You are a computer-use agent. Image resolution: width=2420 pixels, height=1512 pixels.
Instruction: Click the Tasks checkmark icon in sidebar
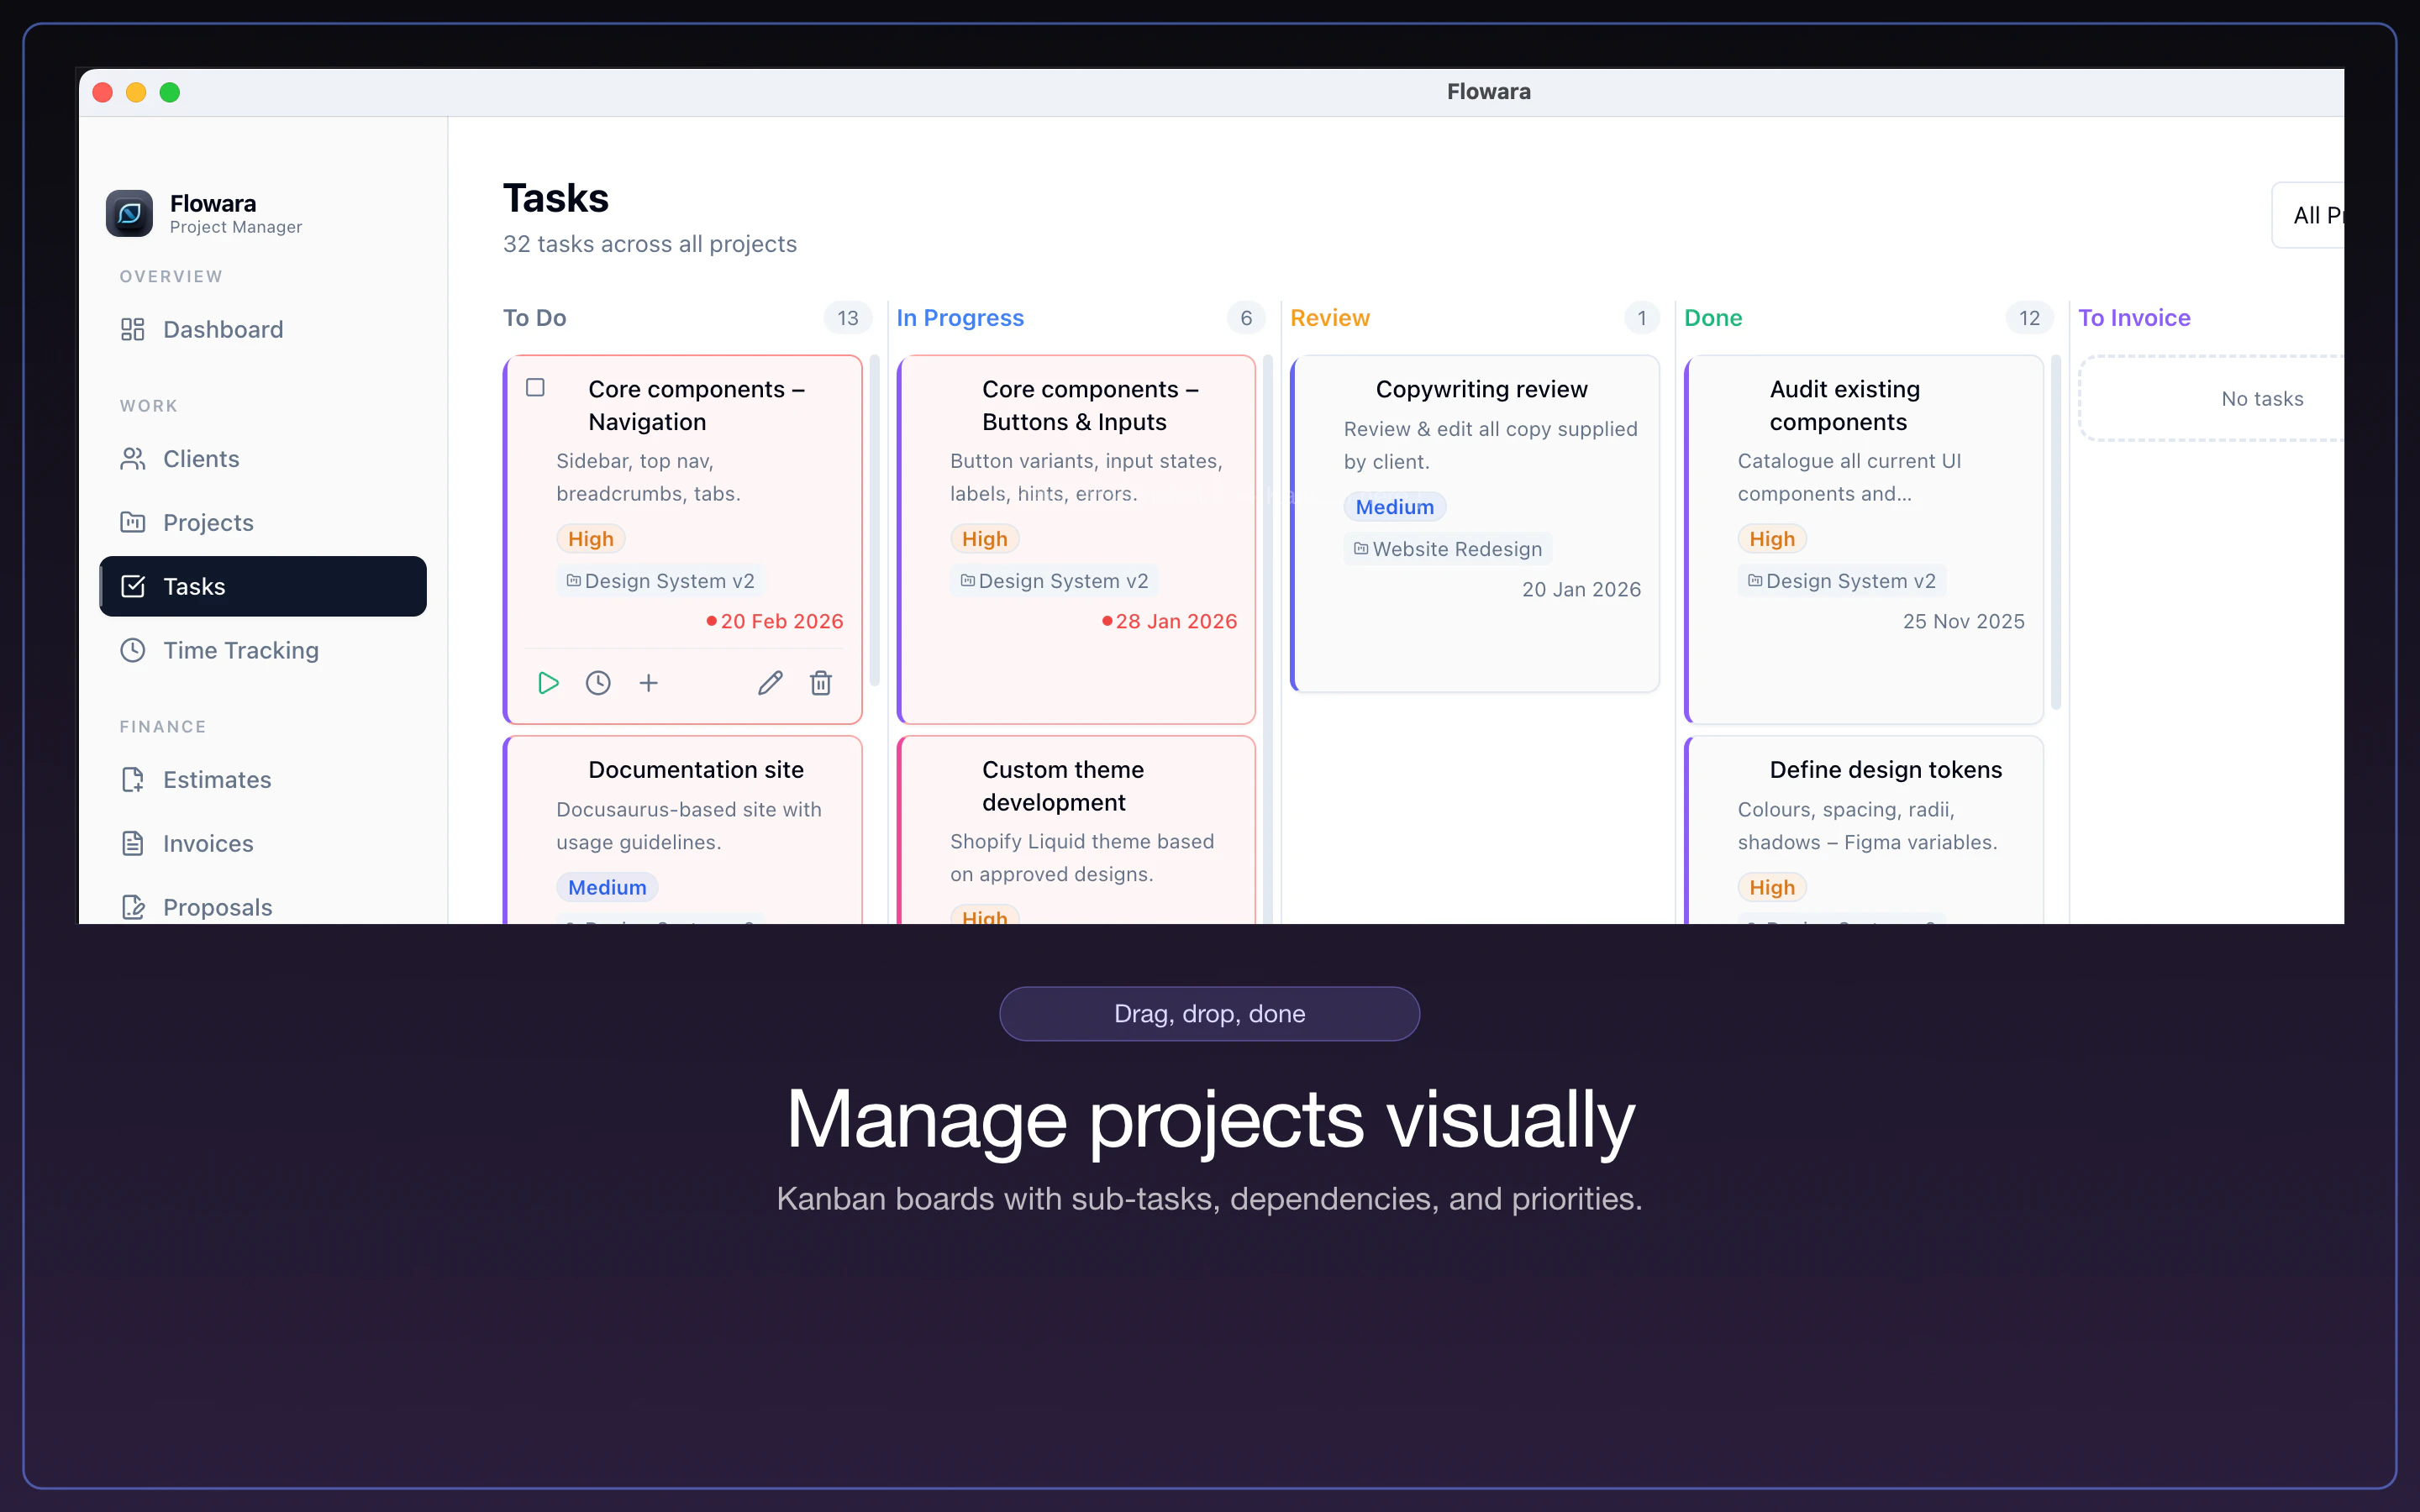tap(133, 586)
